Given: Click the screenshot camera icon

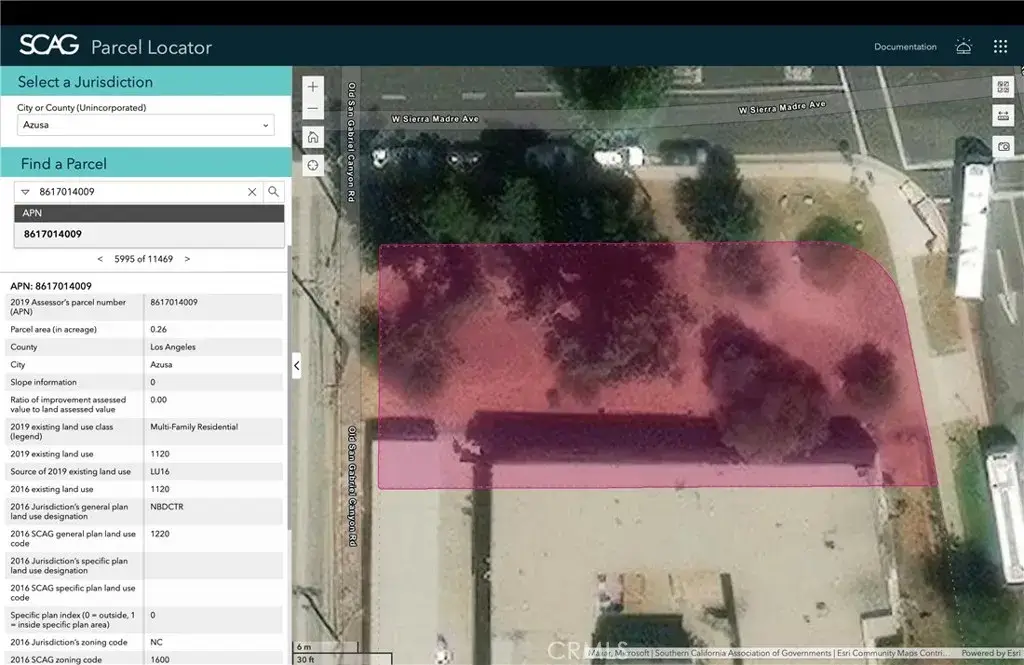Looking at the screenshot, I should 1002,145.
